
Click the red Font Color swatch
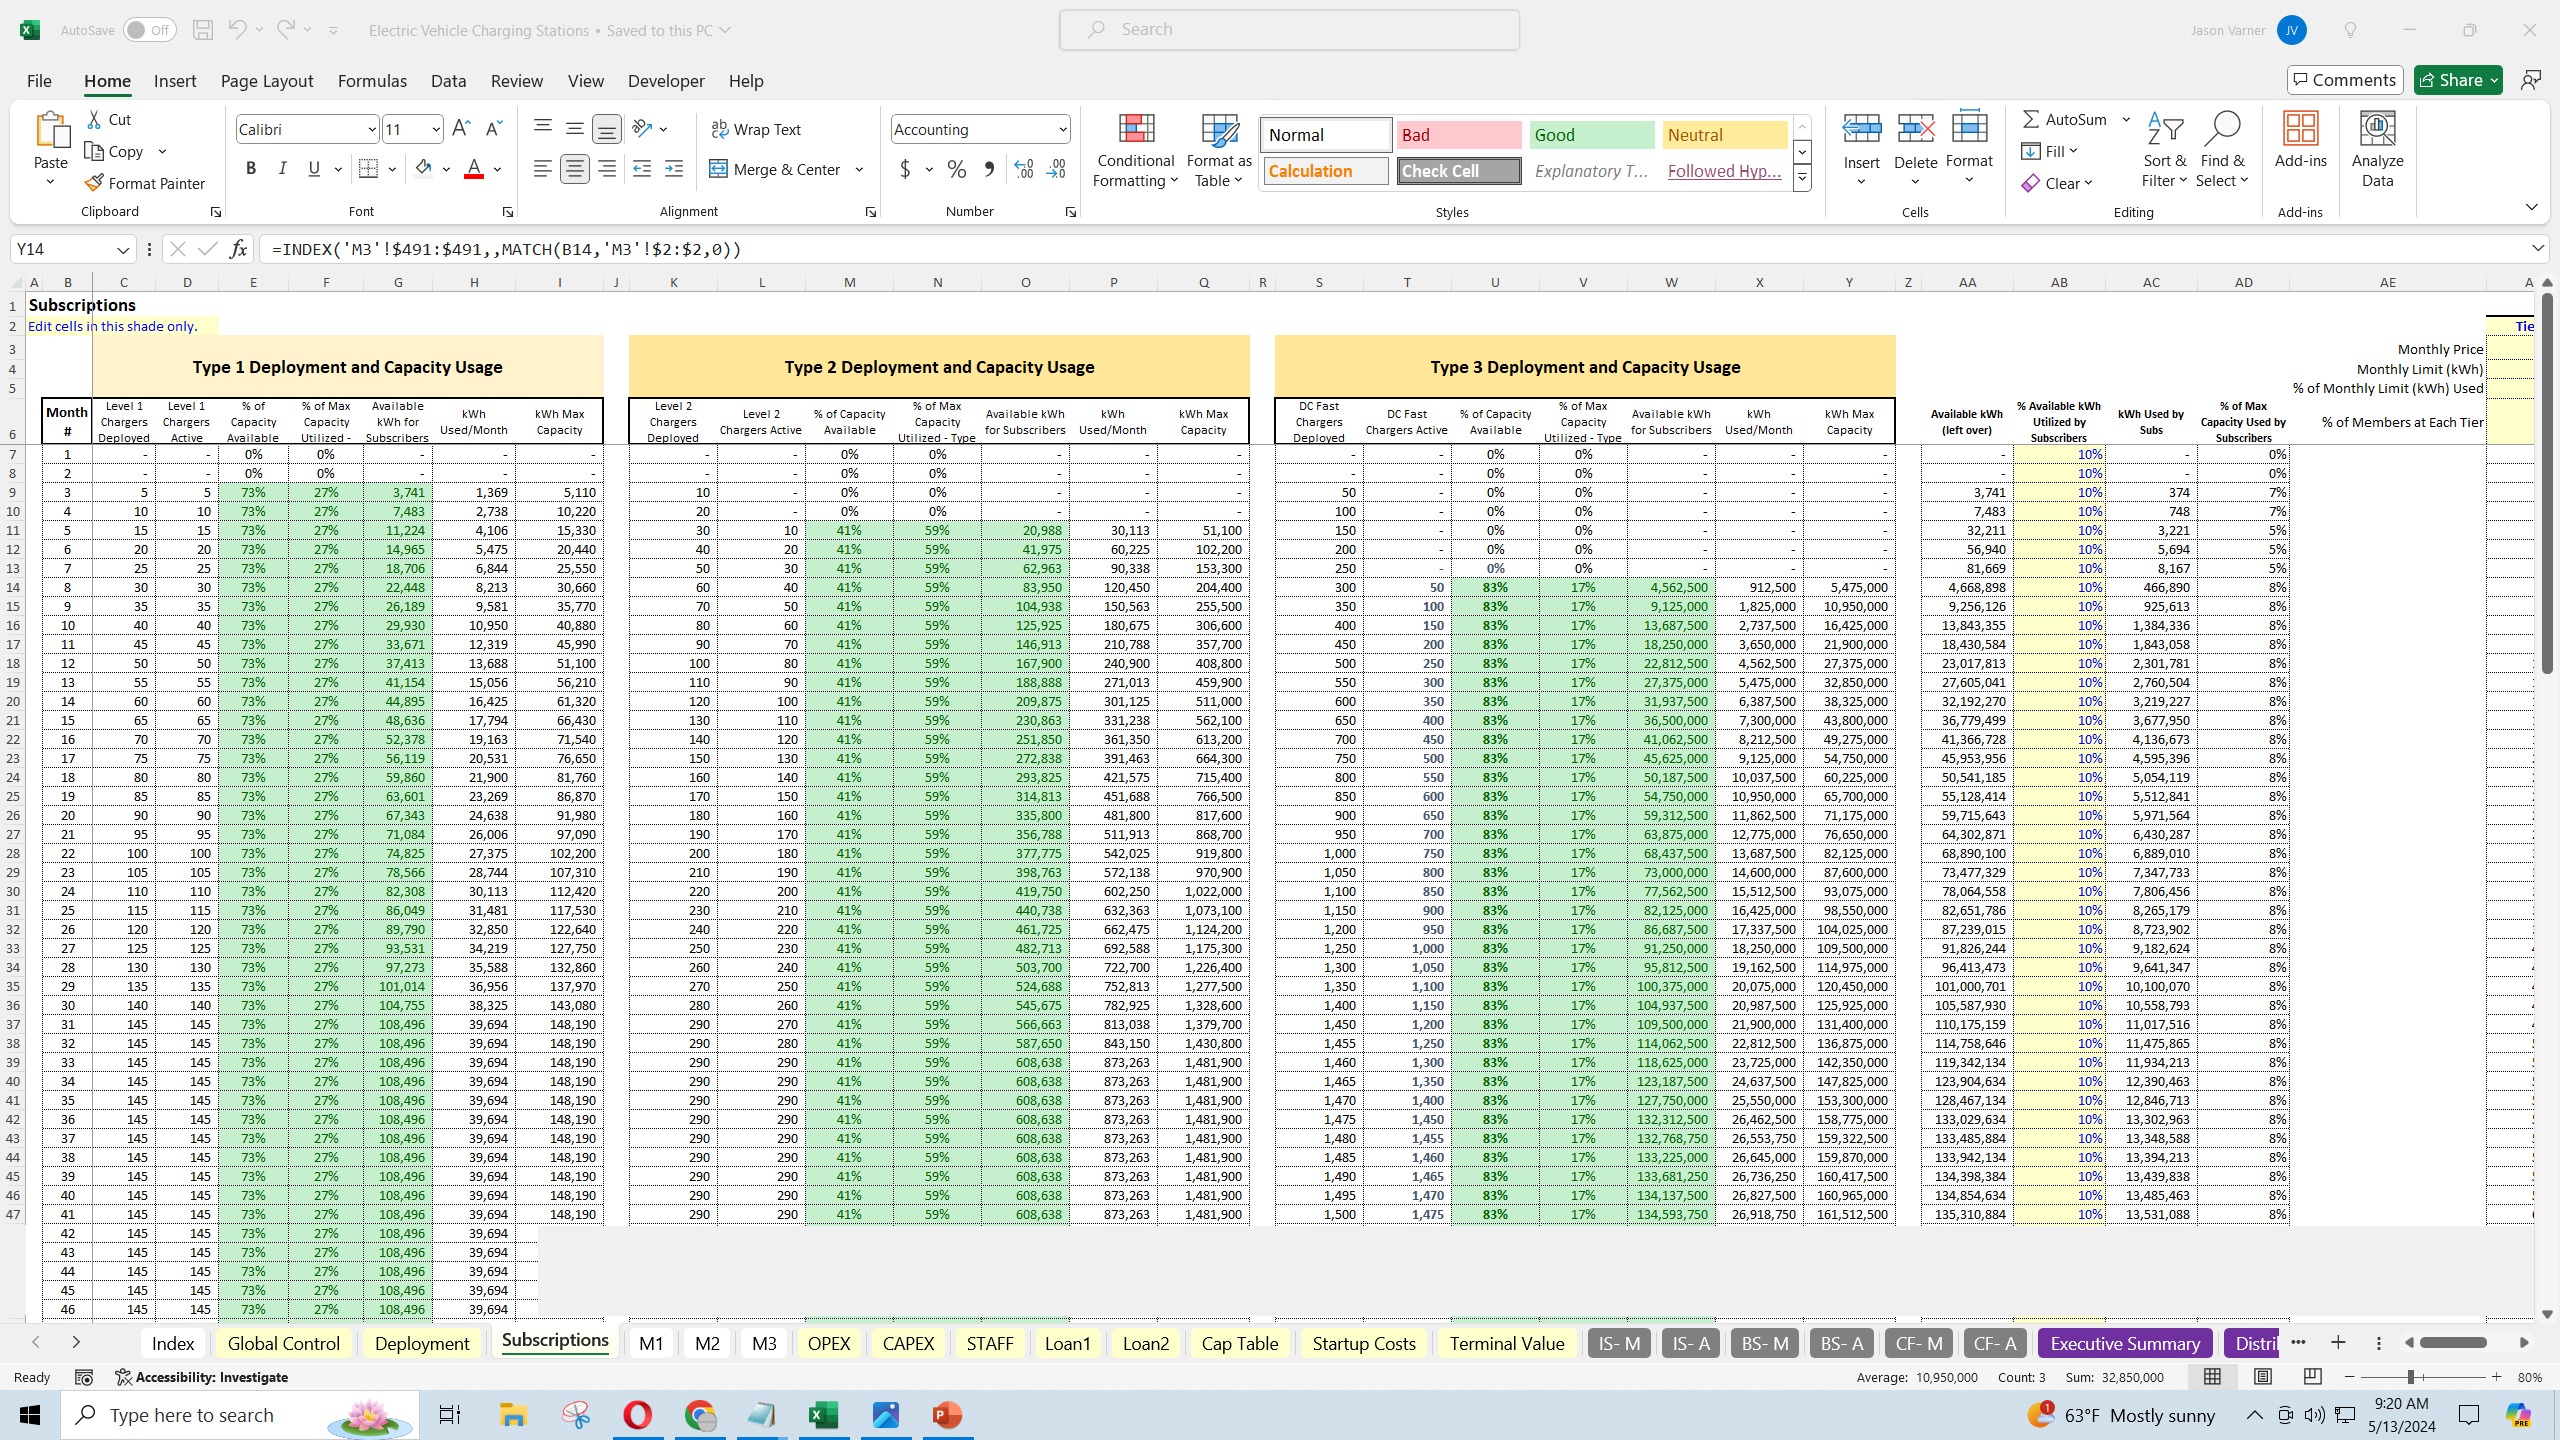coord(474,169)
